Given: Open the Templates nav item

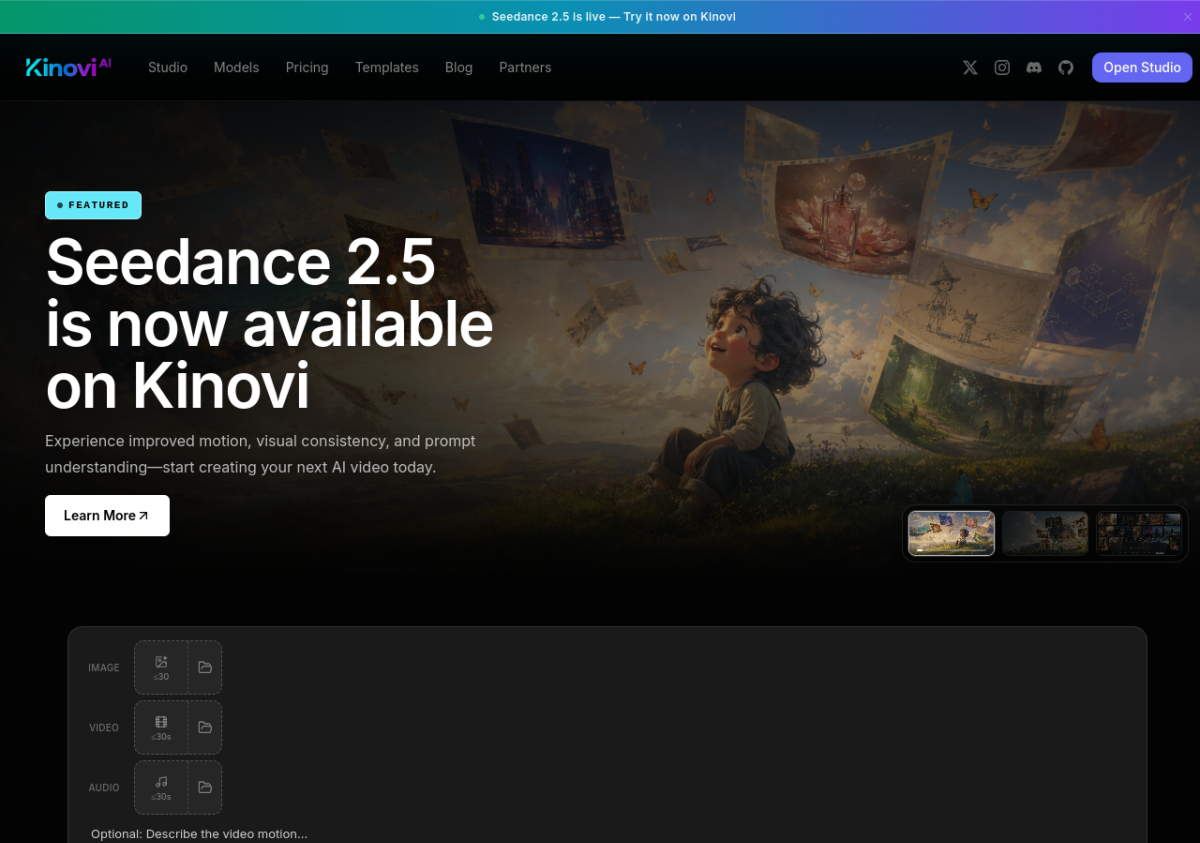Looking at the screenshot, I should pyautogui.click(x=387, y=68).
